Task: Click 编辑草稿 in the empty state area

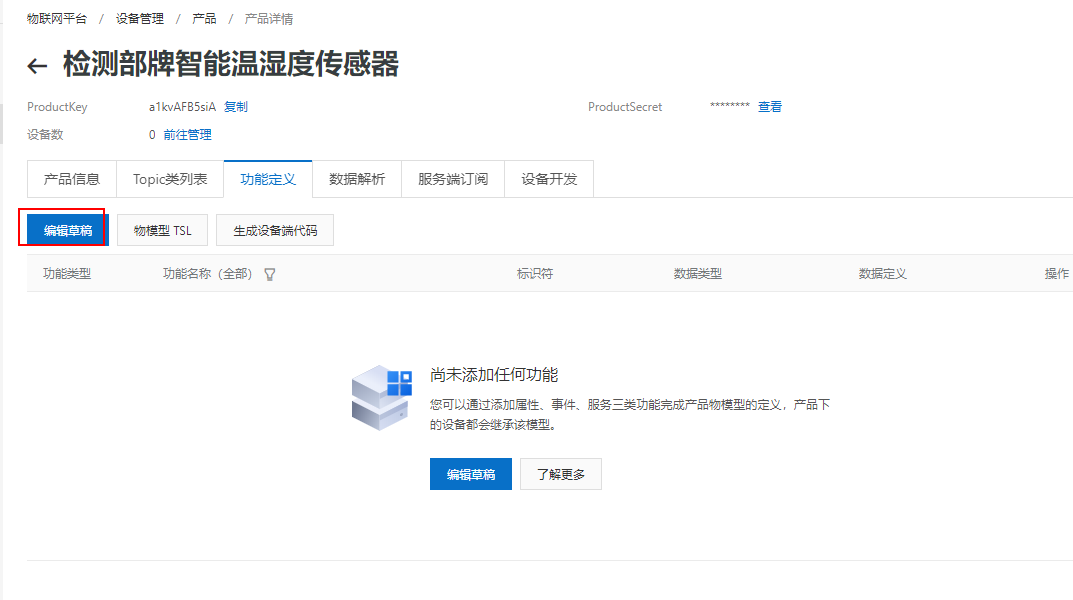Action: [471, 474]
